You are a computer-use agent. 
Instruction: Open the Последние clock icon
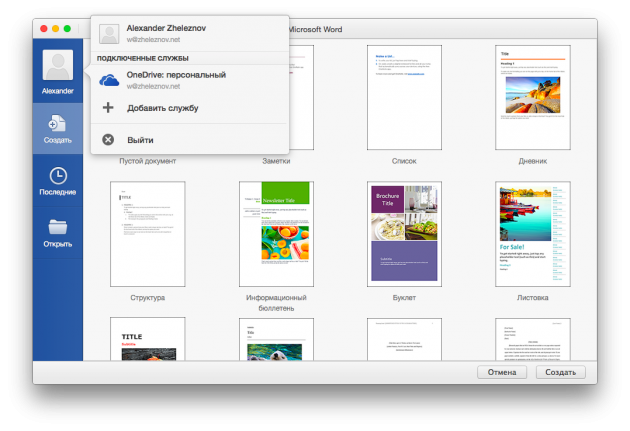tap(58, 176)
